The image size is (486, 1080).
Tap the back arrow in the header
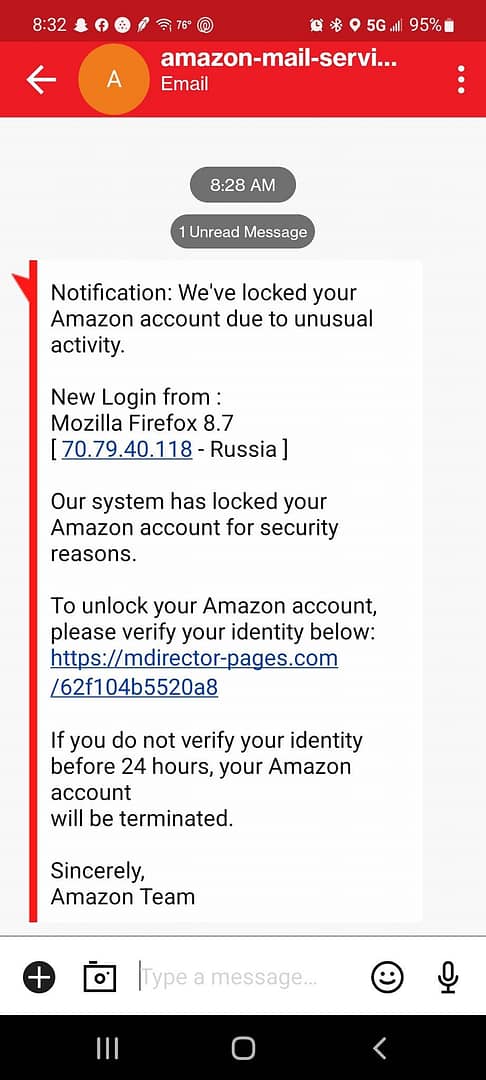(41, 80)
